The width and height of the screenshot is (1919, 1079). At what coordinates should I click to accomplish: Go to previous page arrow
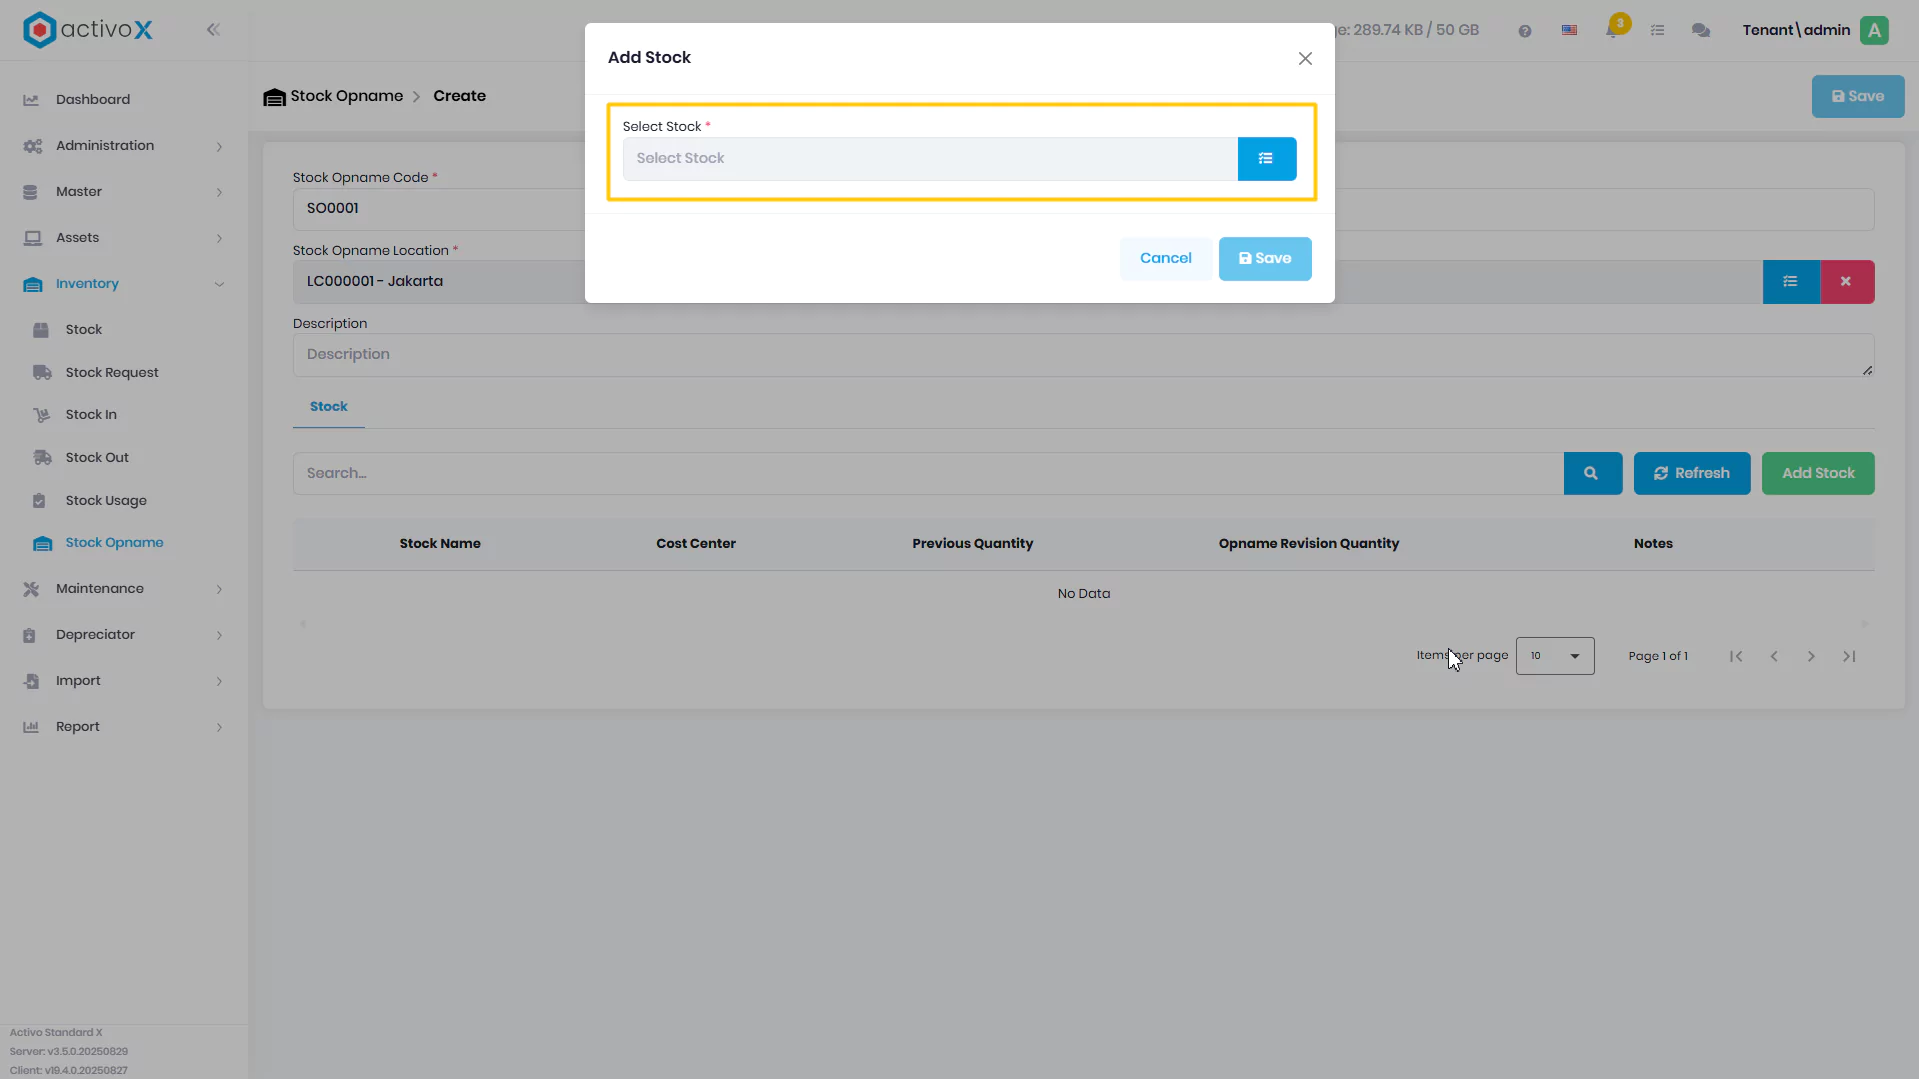[x=1773, y=657]
